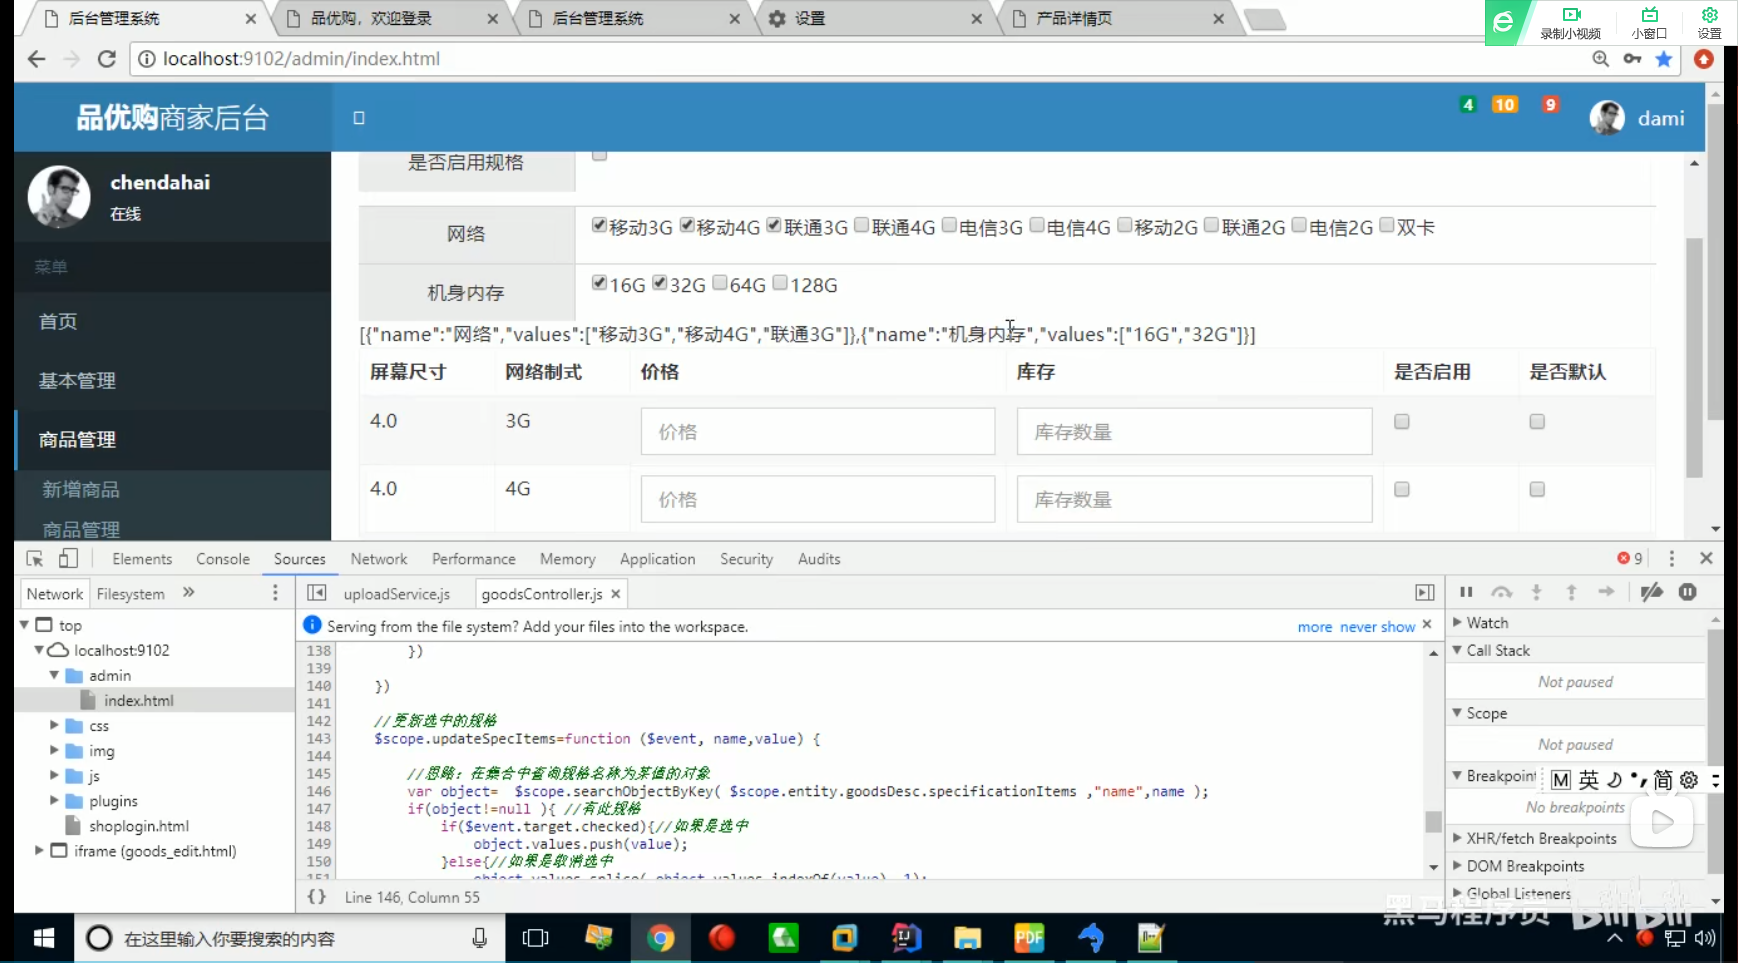
Task: Open DevTools three-dot customize menu
Action: click(x=1671, y=559)
